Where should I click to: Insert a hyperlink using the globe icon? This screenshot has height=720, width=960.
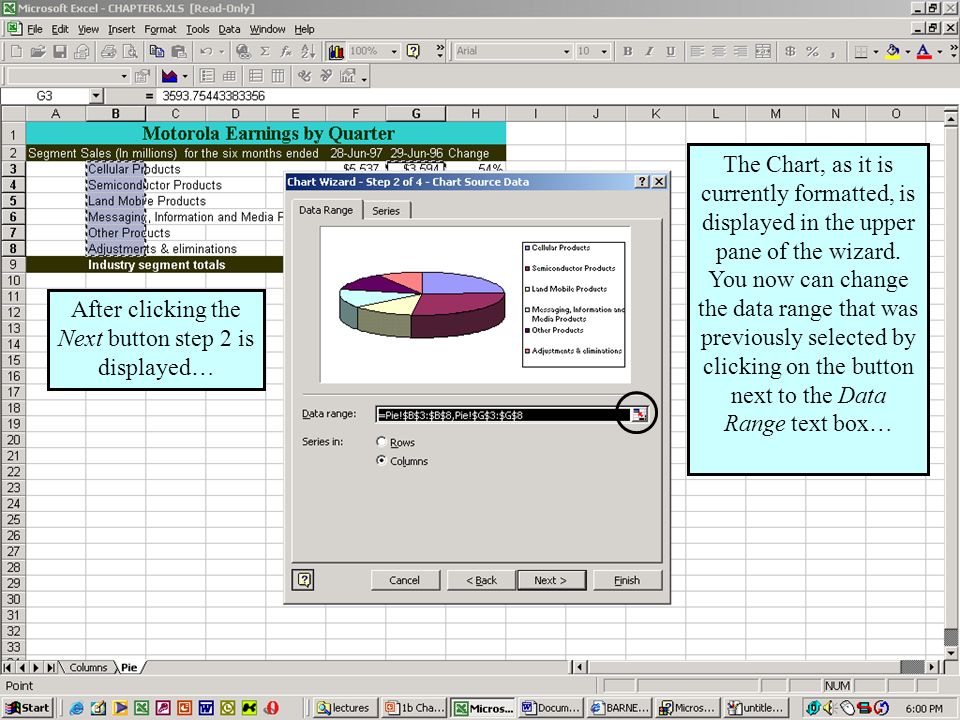pos(243,51)
